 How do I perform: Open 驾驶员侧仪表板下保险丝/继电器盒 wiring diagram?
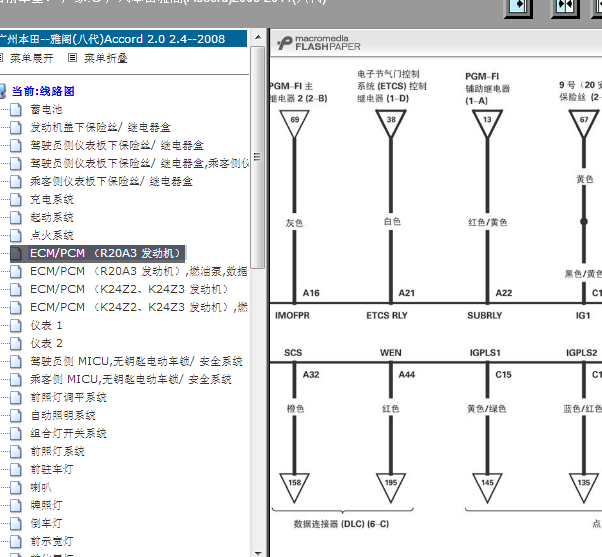tap(117, 145)
